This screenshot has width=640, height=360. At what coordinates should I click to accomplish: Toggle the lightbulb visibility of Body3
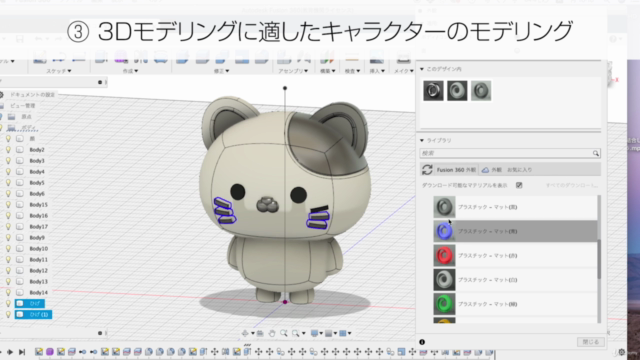[x=8, y=161]
